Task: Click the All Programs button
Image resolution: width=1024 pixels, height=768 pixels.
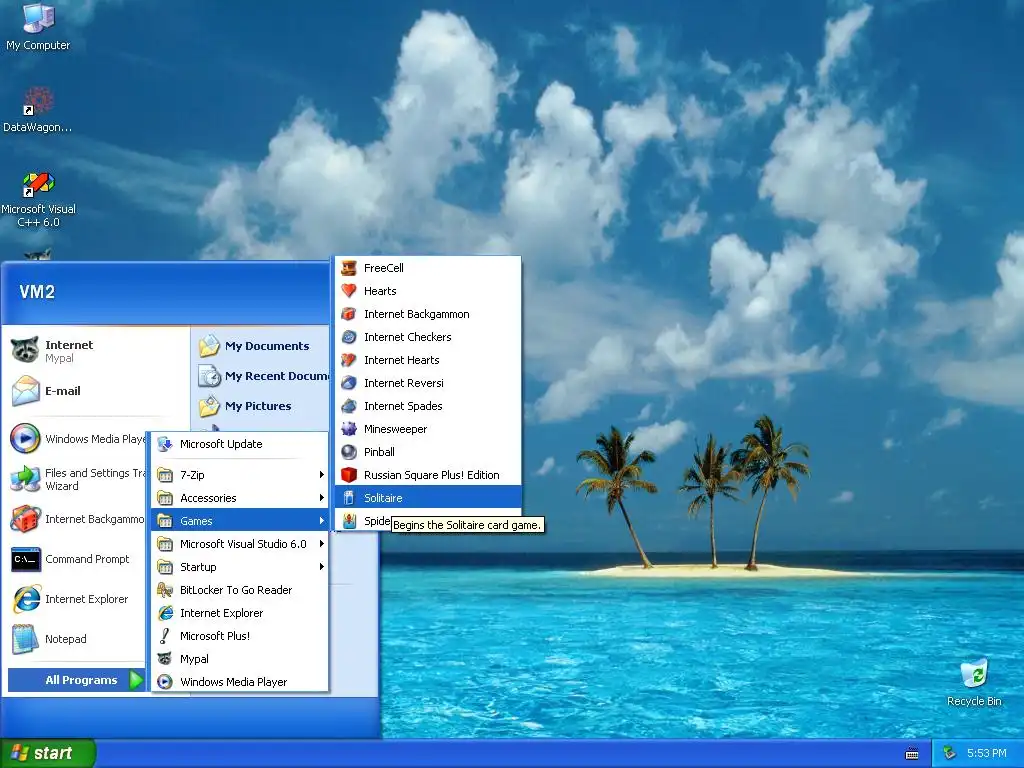Action: pyautogui.click(x=76, y=680)
